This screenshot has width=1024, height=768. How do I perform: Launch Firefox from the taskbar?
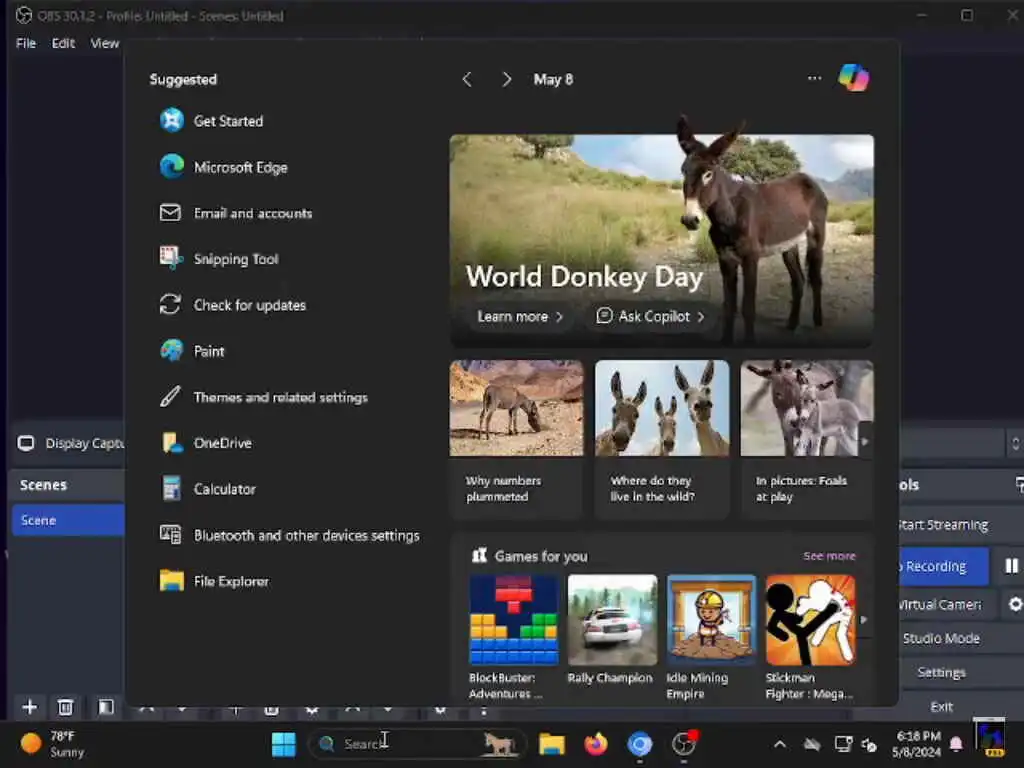coord(596,744)
